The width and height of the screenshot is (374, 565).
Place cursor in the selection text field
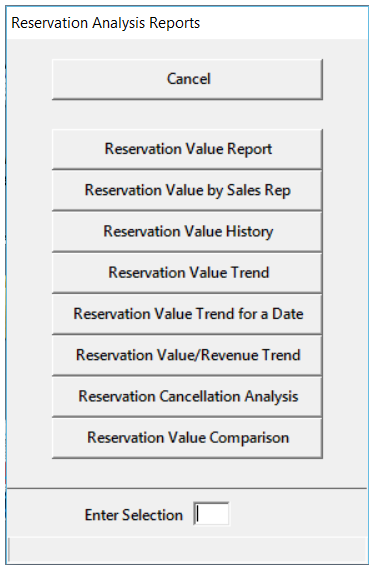tap(211, 513)
